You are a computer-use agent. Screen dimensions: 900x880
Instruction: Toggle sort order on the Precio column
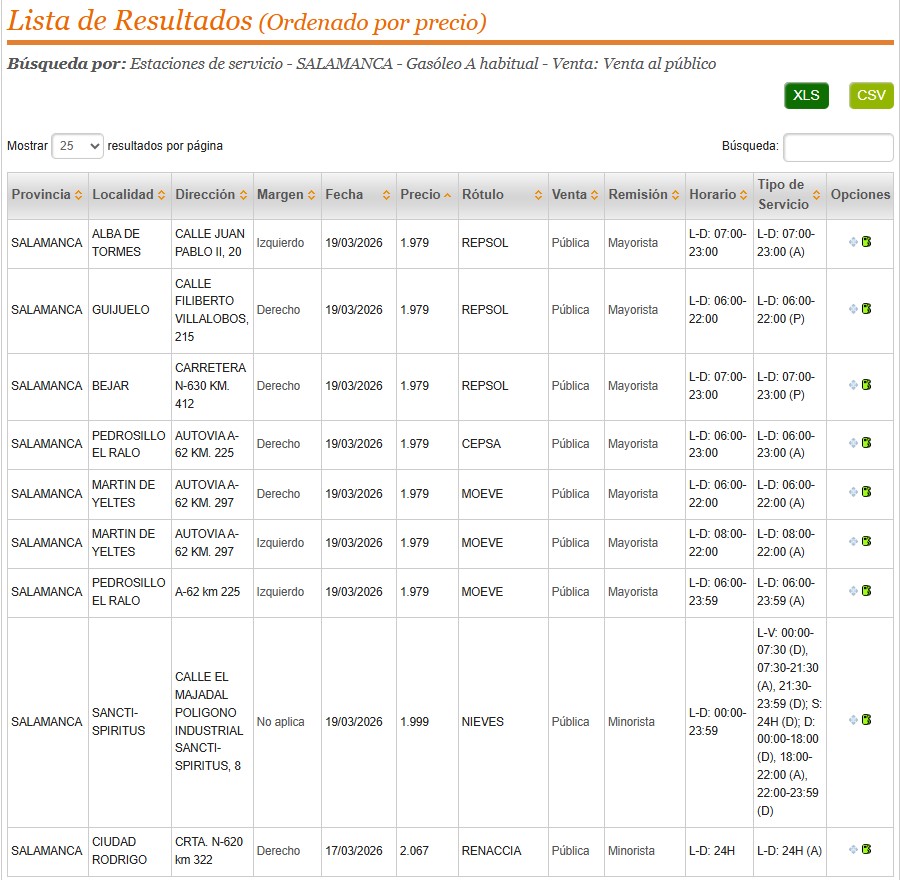tap(447, 195)
